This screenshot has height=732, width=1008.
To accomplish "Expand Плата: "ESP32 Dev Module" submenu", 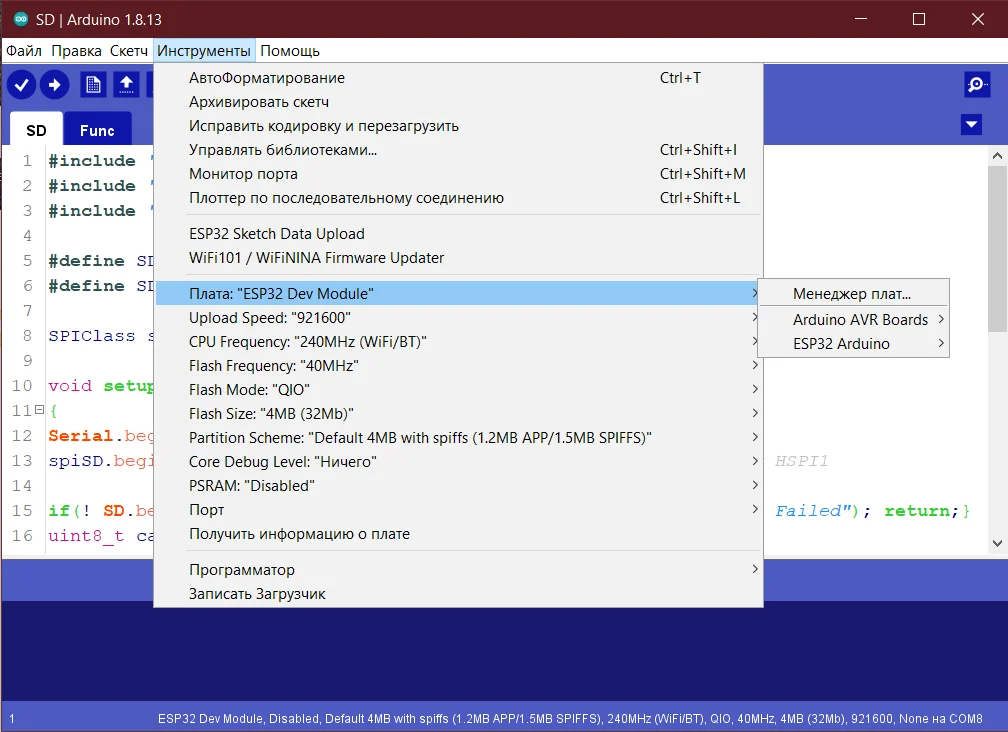I will (459, 294).
